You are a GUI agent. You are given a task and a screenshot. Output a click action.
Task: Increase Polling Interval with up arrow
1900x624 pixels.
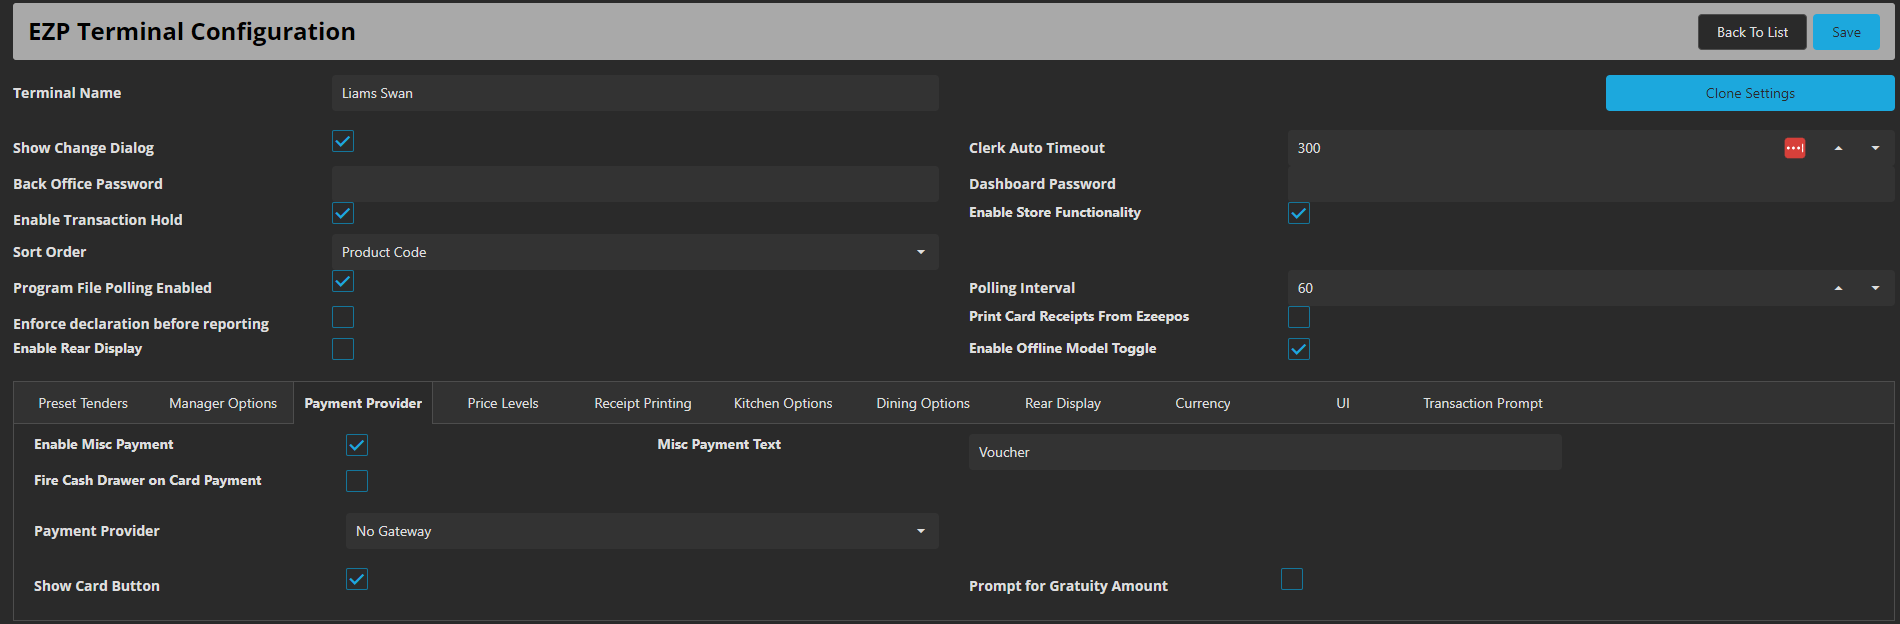pos(1838,288)
